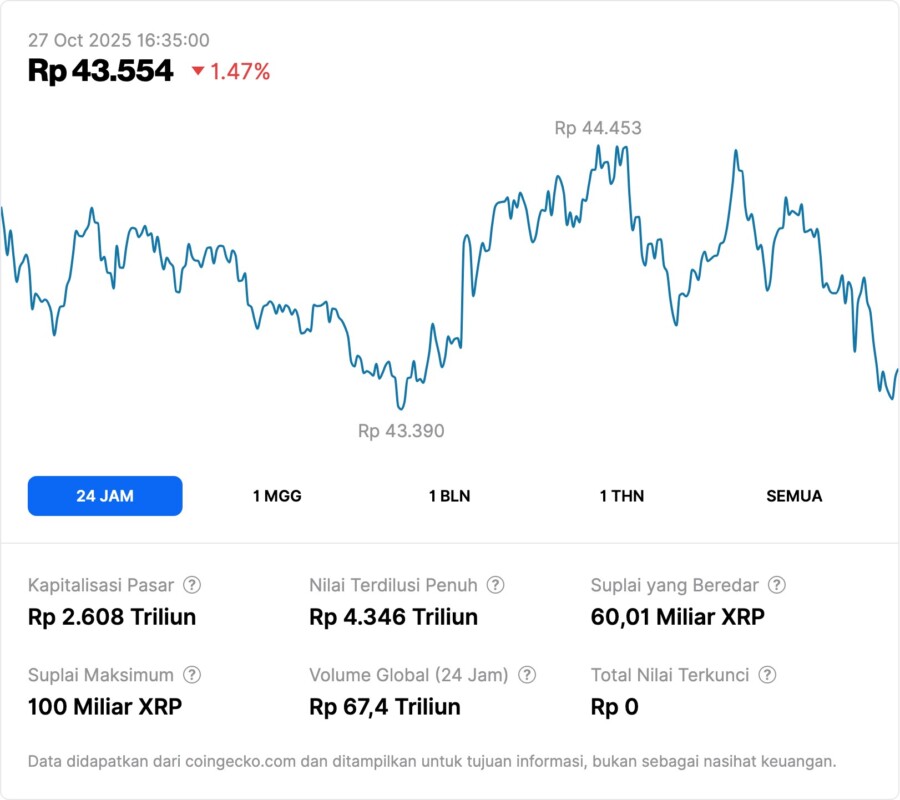
Task: Click the Rp 67,4 Triliun volume value
Action: coord(385,707)
